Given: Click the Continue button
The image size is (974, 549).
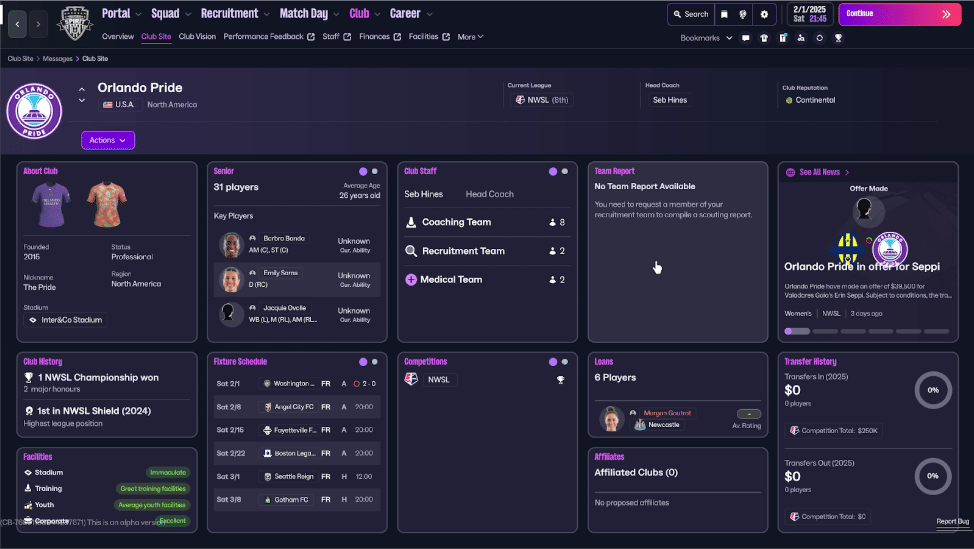Looking at the screenshot, I should [899, 14].
